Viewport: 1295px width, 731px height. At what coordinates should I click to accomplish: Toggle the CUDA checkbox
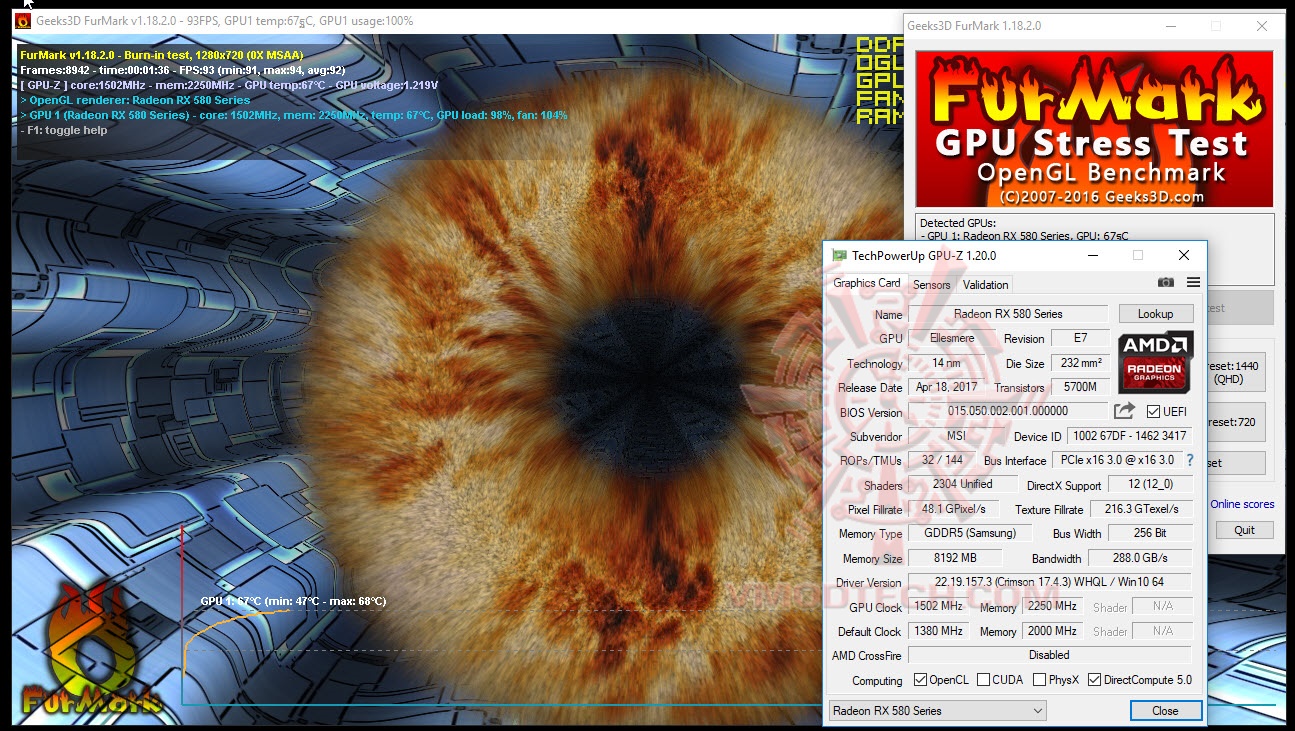point(984,680)
